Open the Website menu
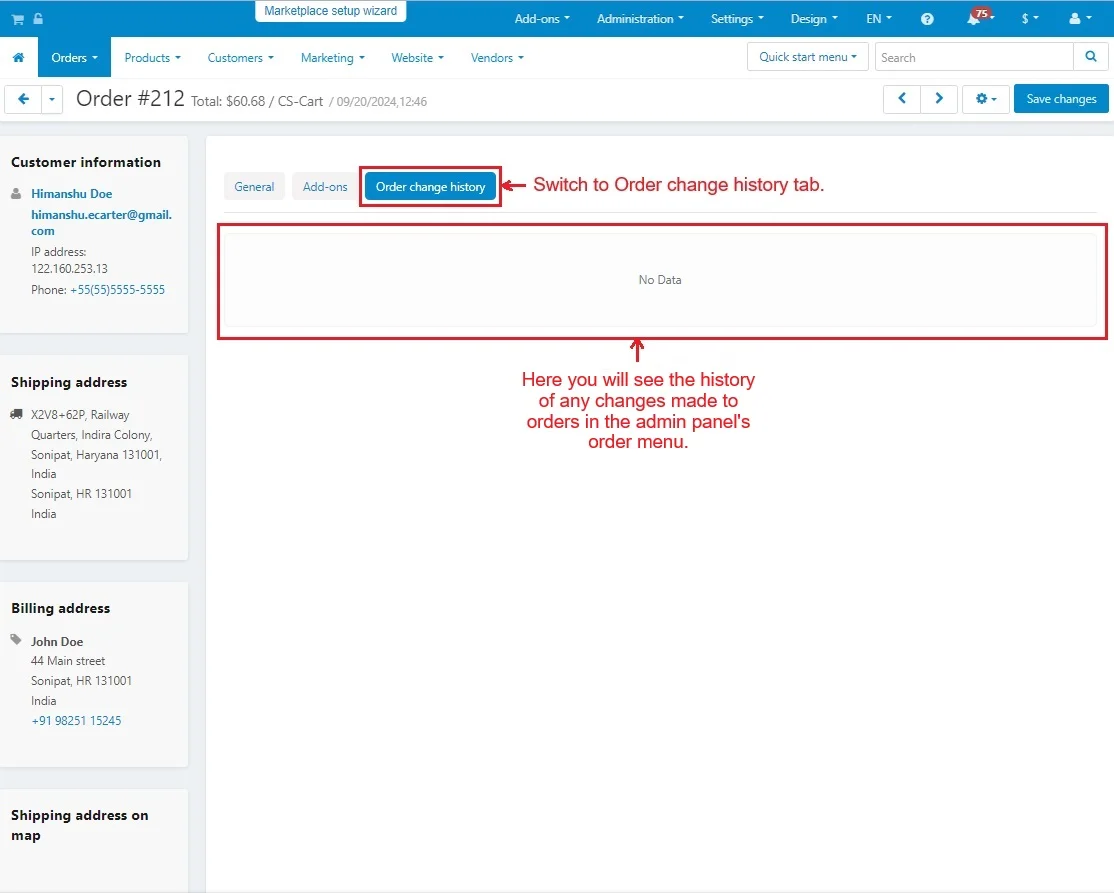This screenshot has width=1114, height=893. point(417,58)
